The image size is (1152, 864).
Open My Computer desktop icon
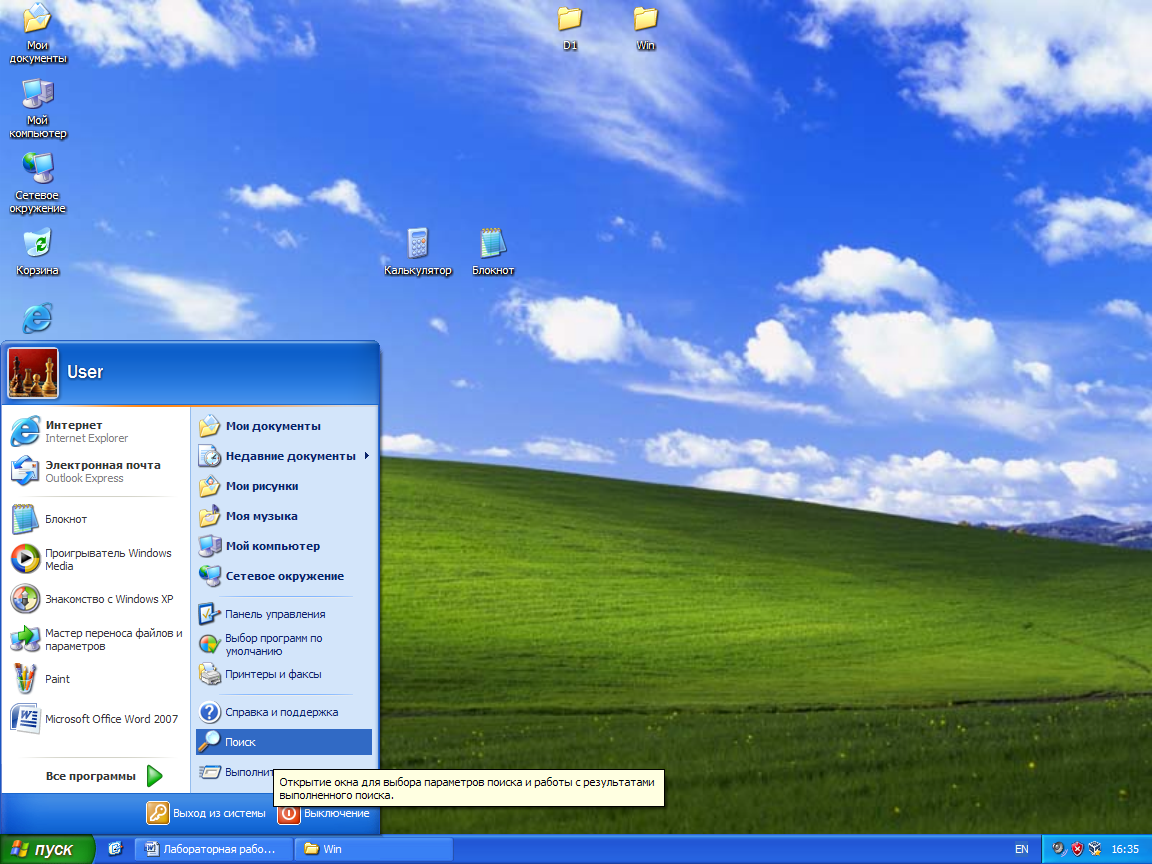coord(37,108)
